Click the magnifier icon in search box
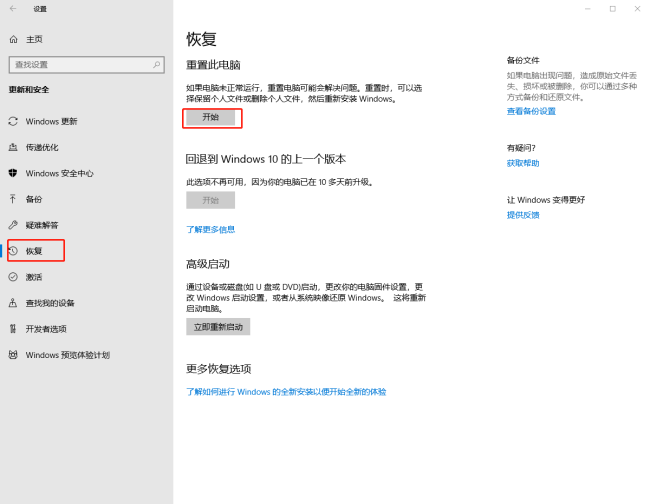 (x=156, y=65)
